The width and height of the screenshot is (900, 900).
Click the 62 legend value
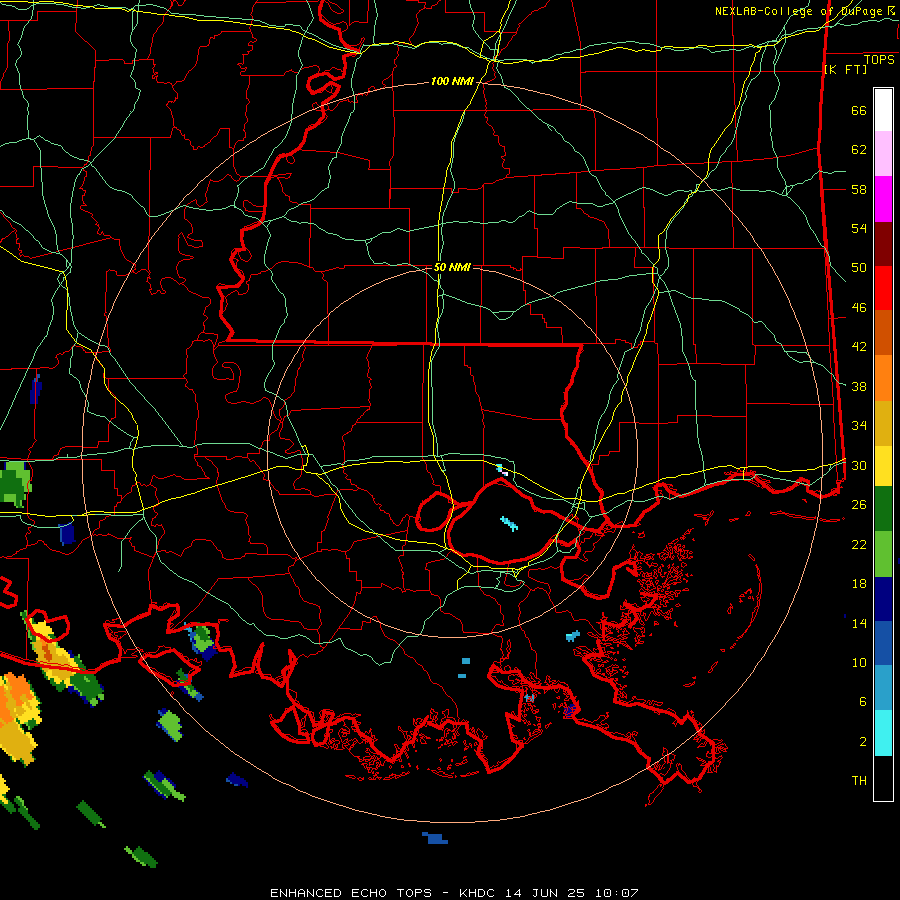point(859,150)
